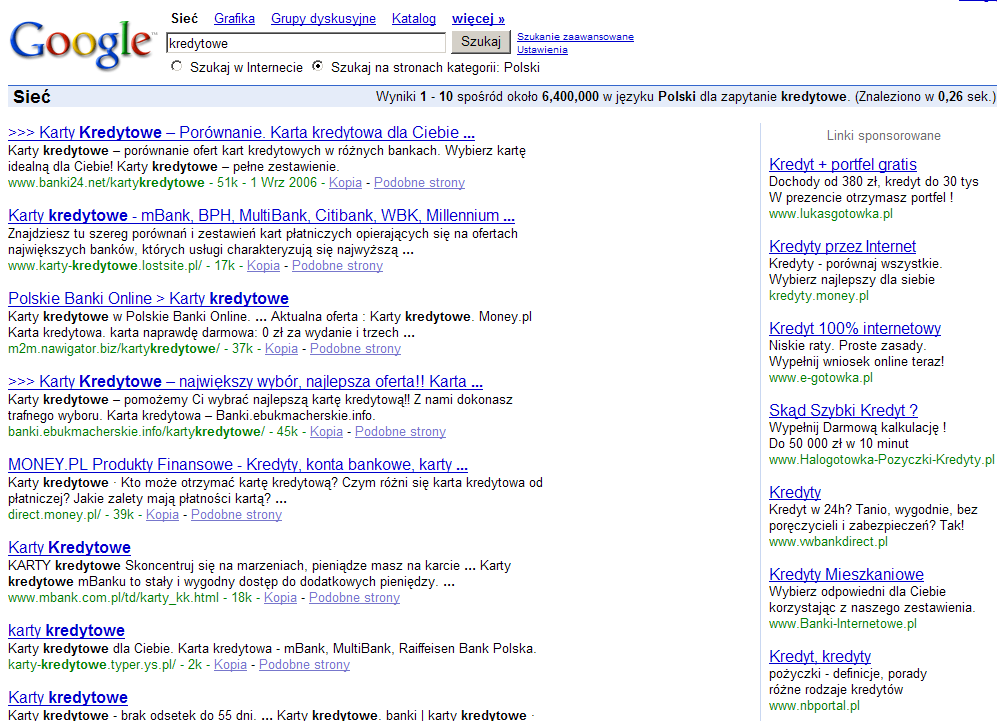The image size is (997, 721).
Task: Open Kopia link for banki.ebukmacherskie.info result
Action: 326,432
